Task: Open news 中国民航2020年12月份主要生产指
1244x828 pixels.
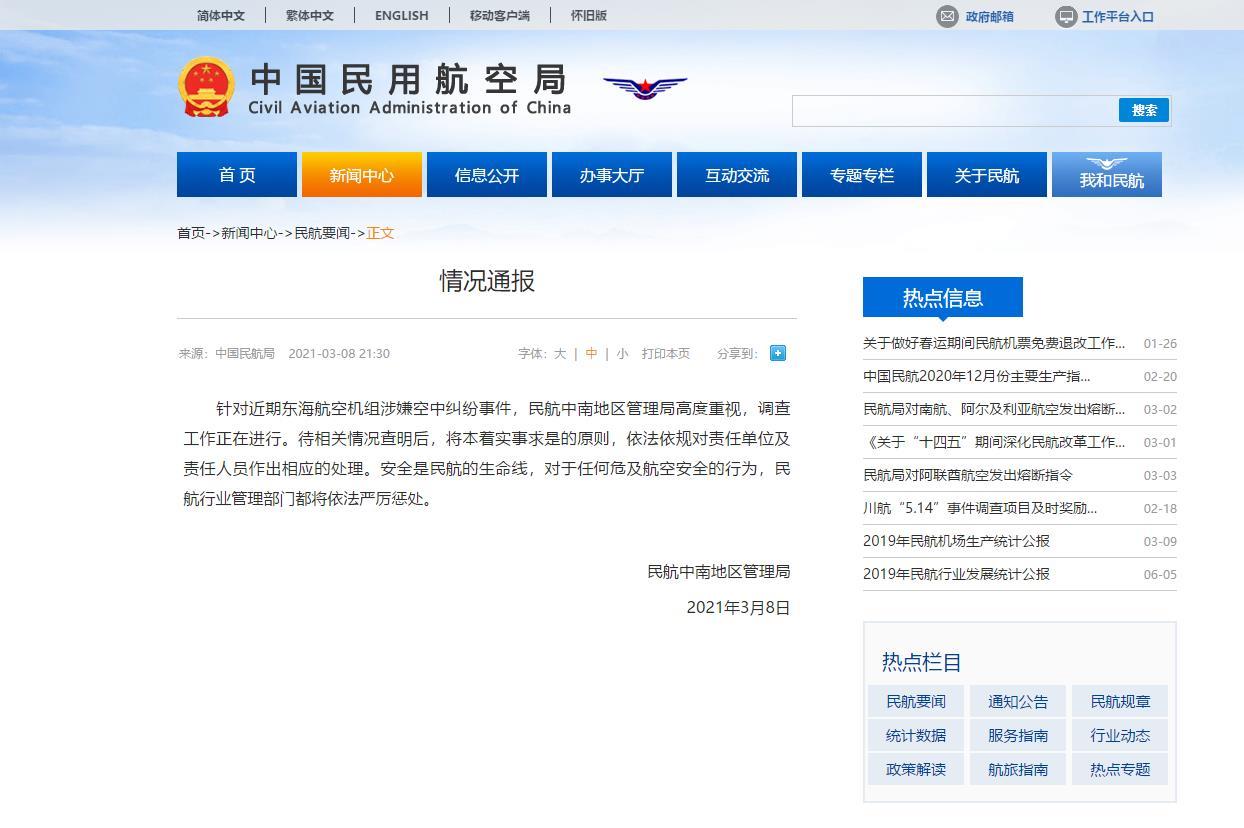Action: point(977,376)
